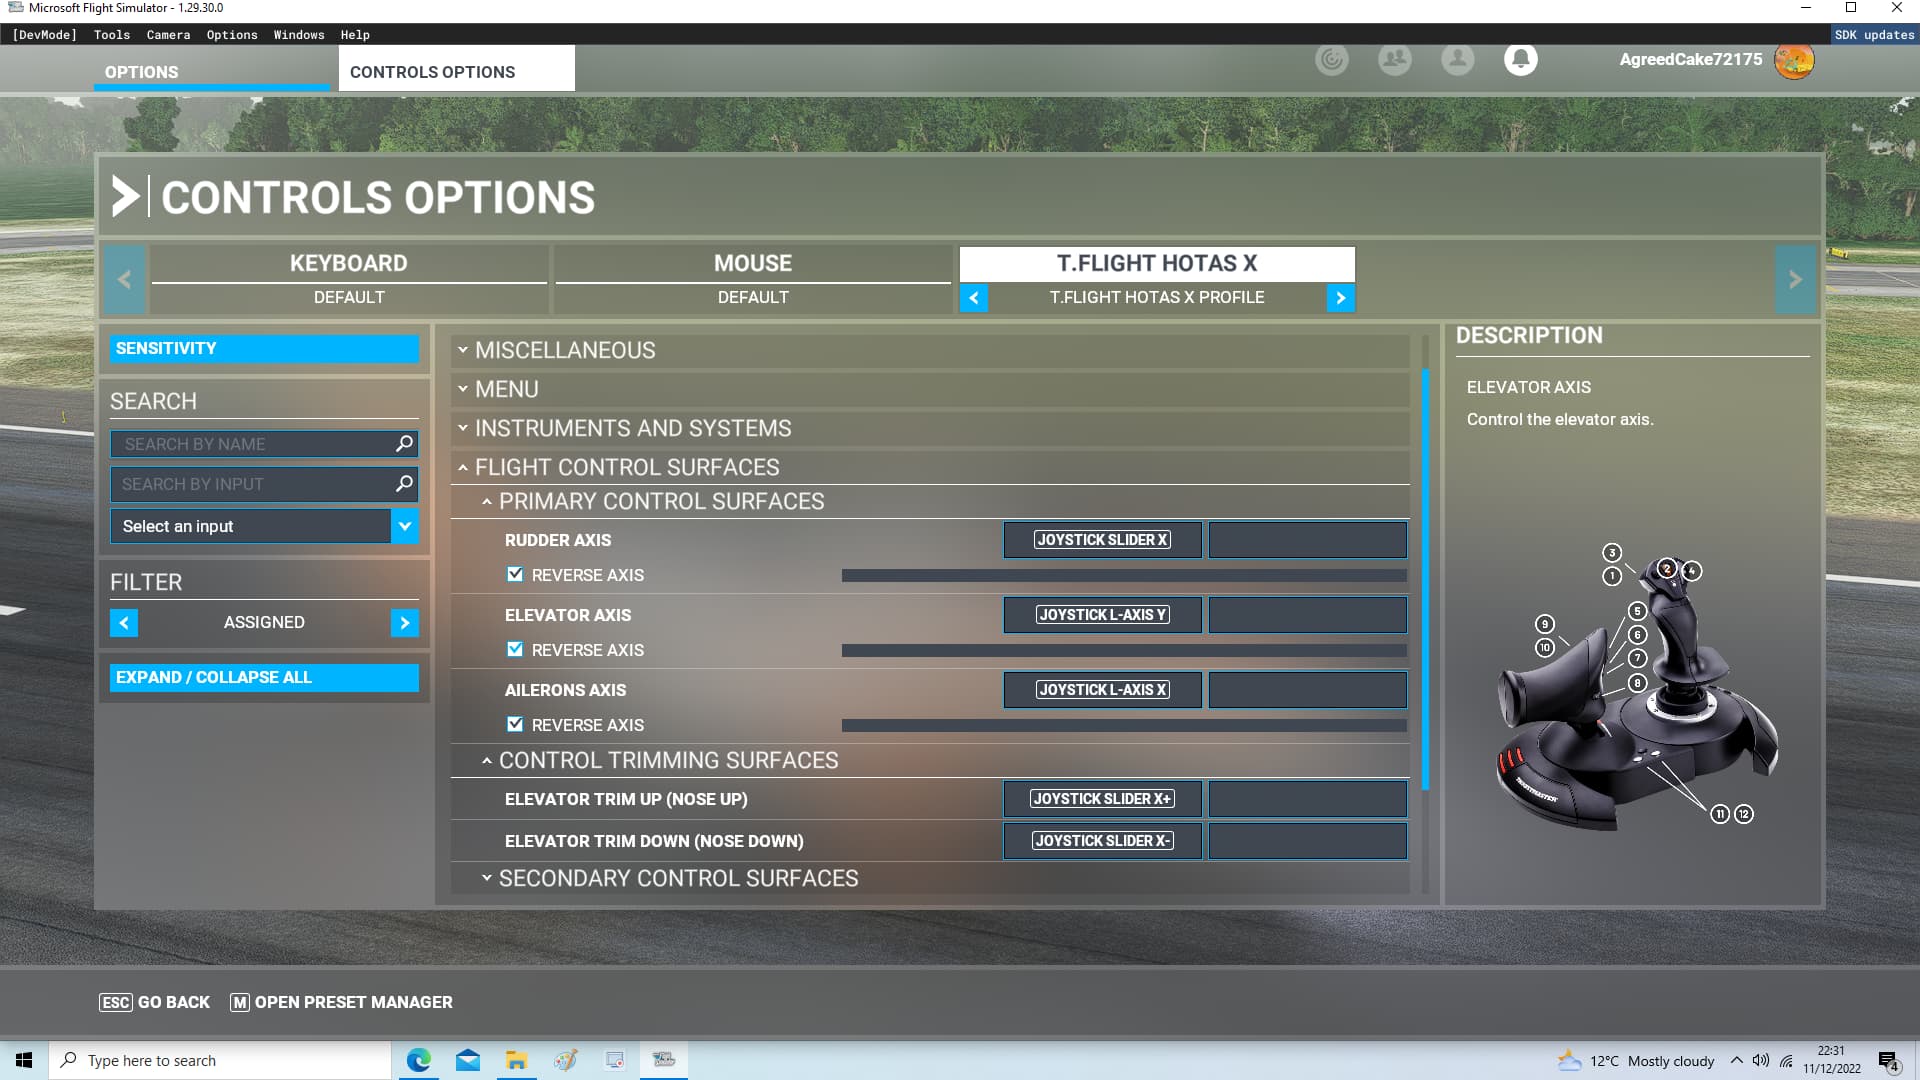Open Microsoft Edge from the taskbar

point(419,1060)
